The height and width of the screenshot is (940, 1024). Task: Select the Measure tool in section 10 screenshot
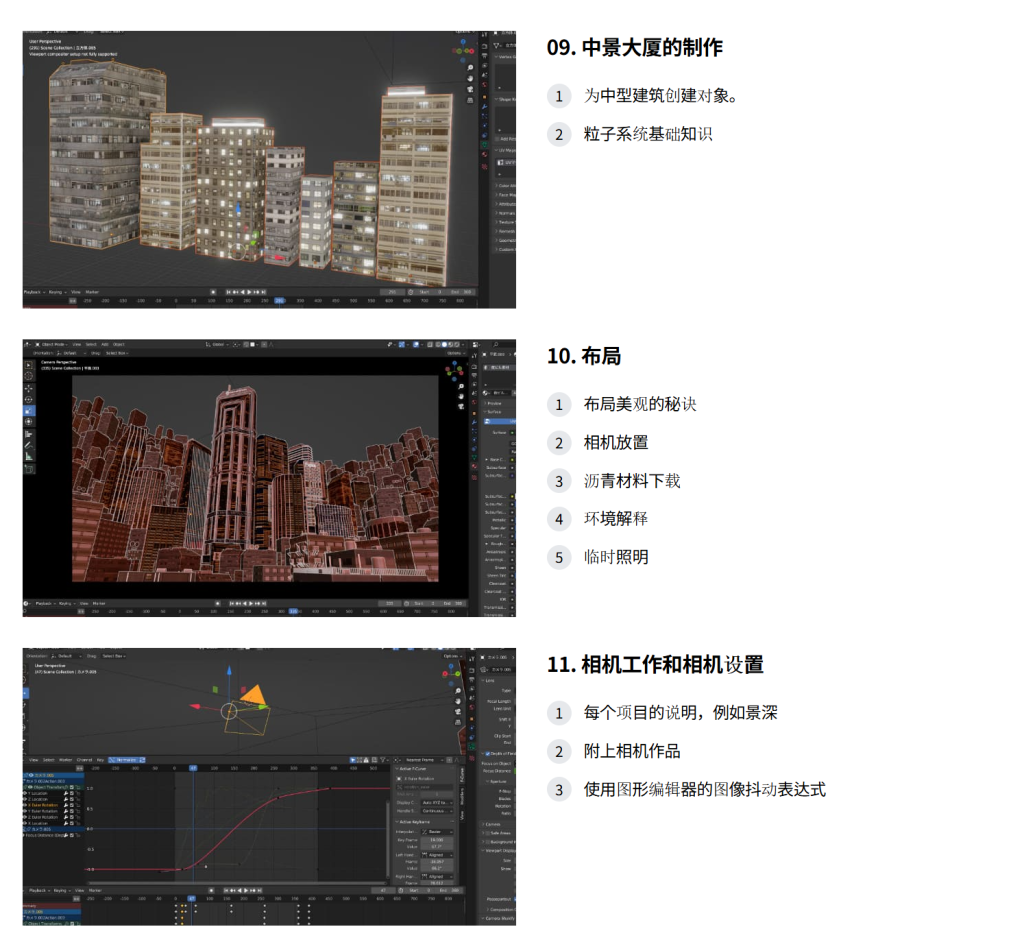pyautogui.click(x=29, y=457)
